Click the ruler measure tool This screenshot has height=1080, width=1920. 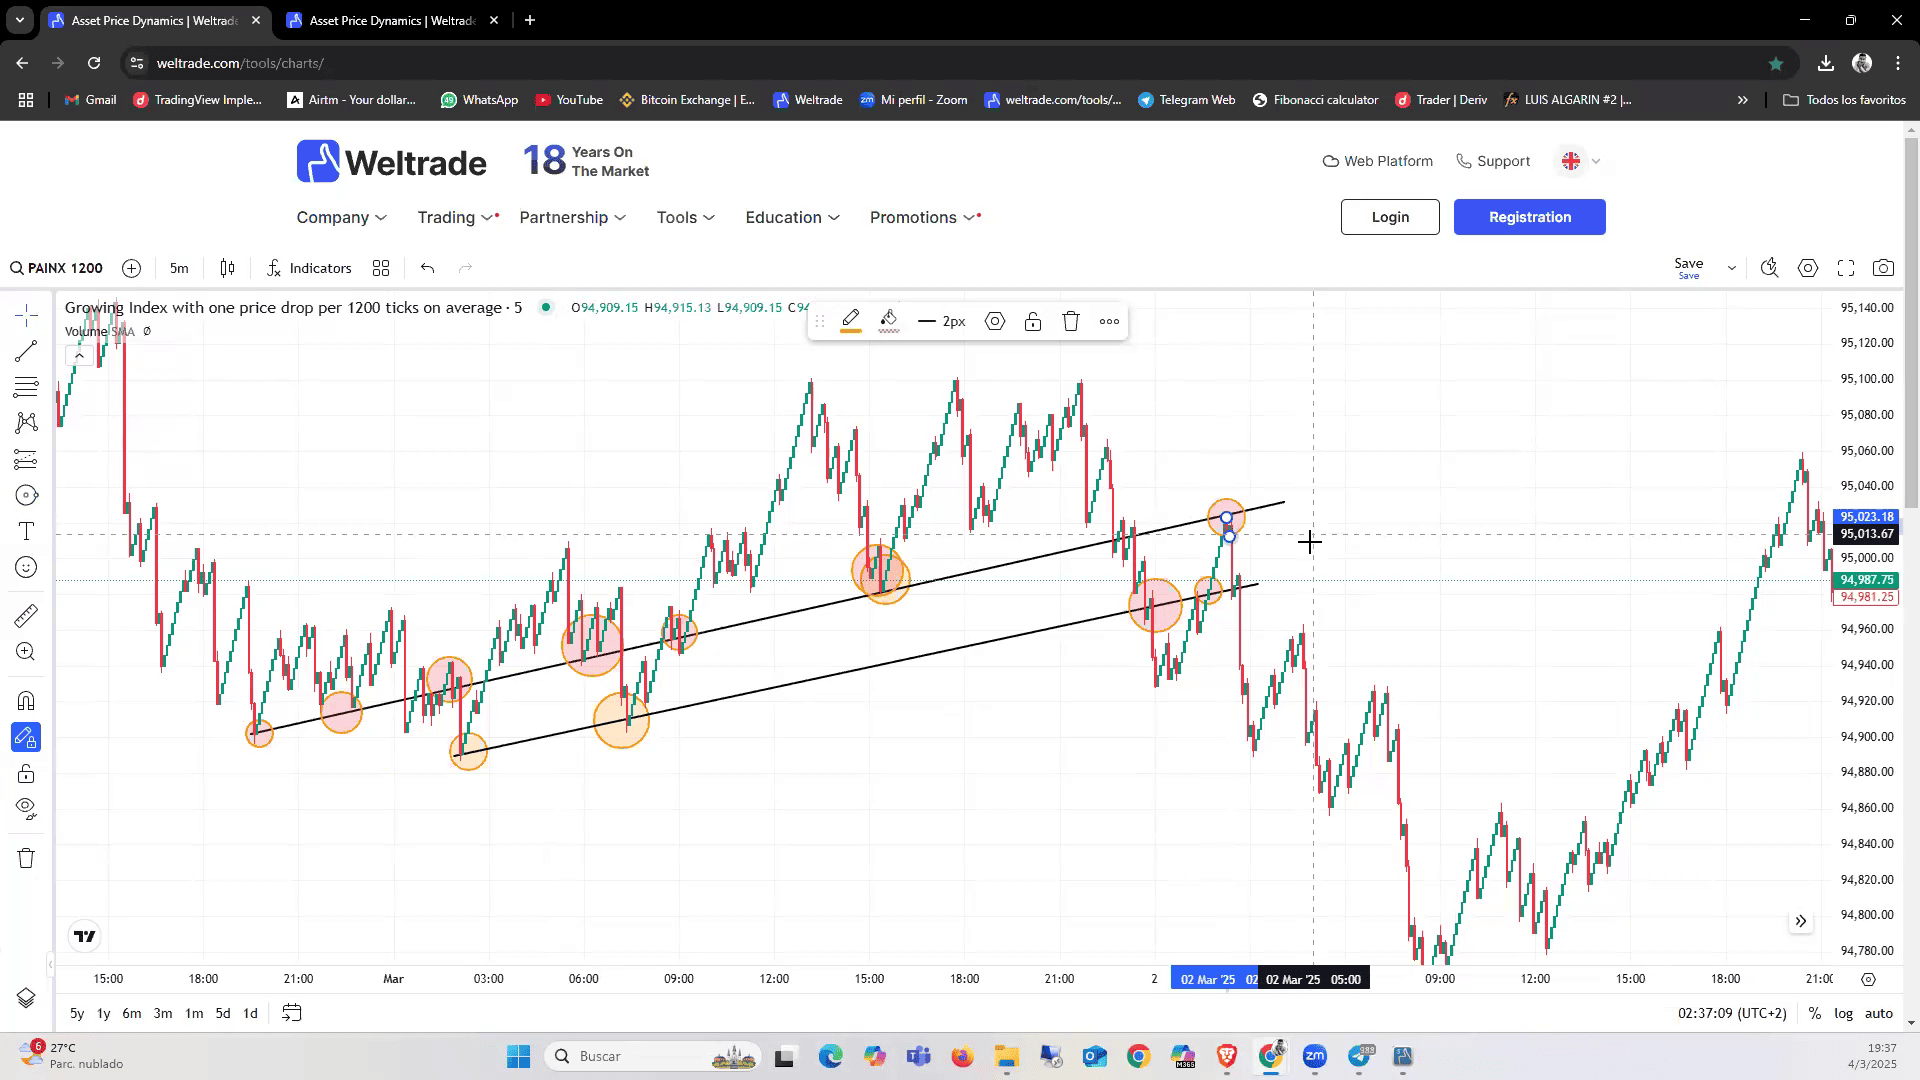(x=26, y=616)
